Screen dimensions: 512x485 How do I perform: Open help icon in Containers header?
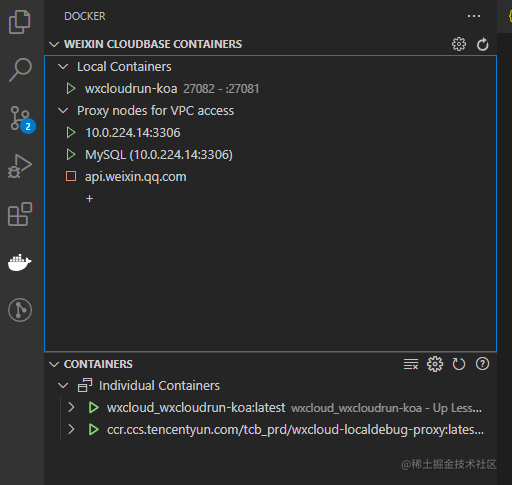pyautogui.click(x=482, y=364)
